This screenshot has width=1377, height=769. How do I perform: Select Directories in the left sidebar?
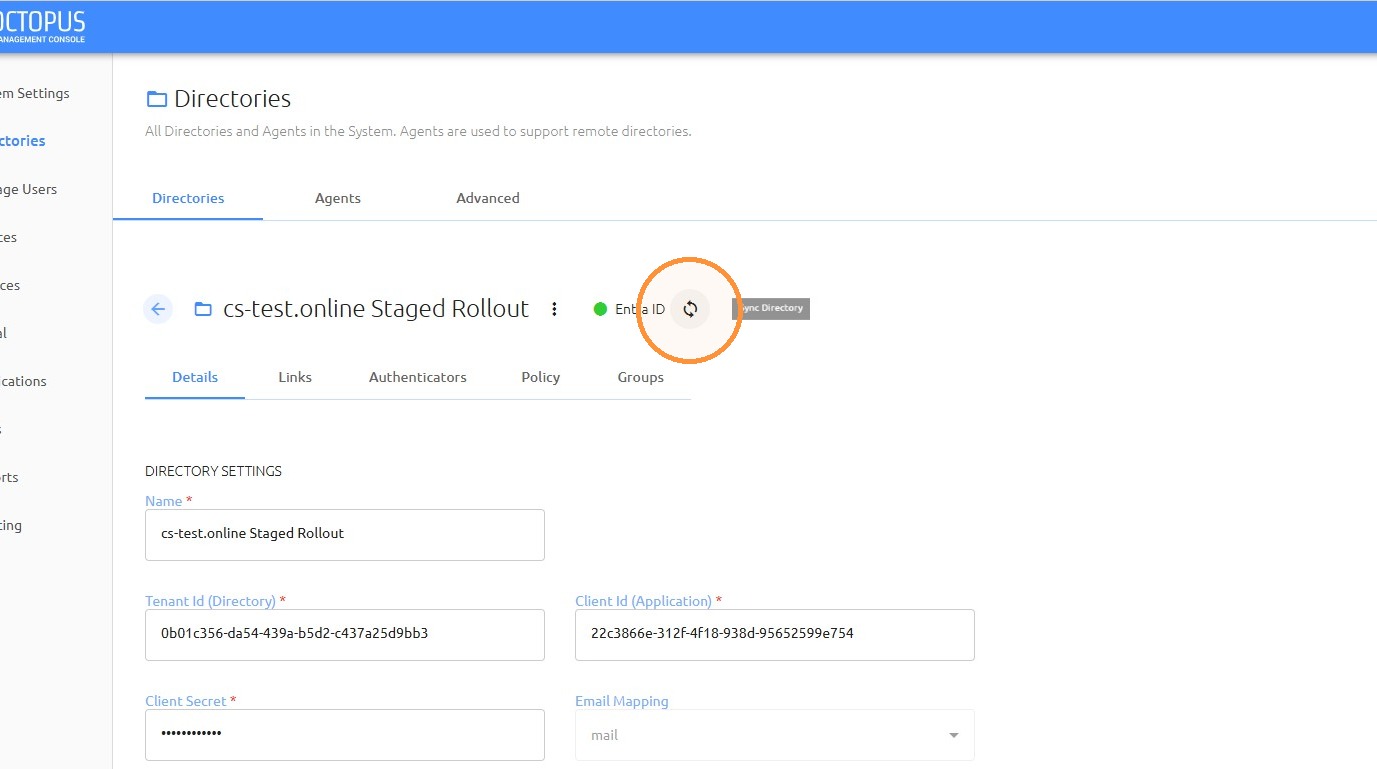23,141
